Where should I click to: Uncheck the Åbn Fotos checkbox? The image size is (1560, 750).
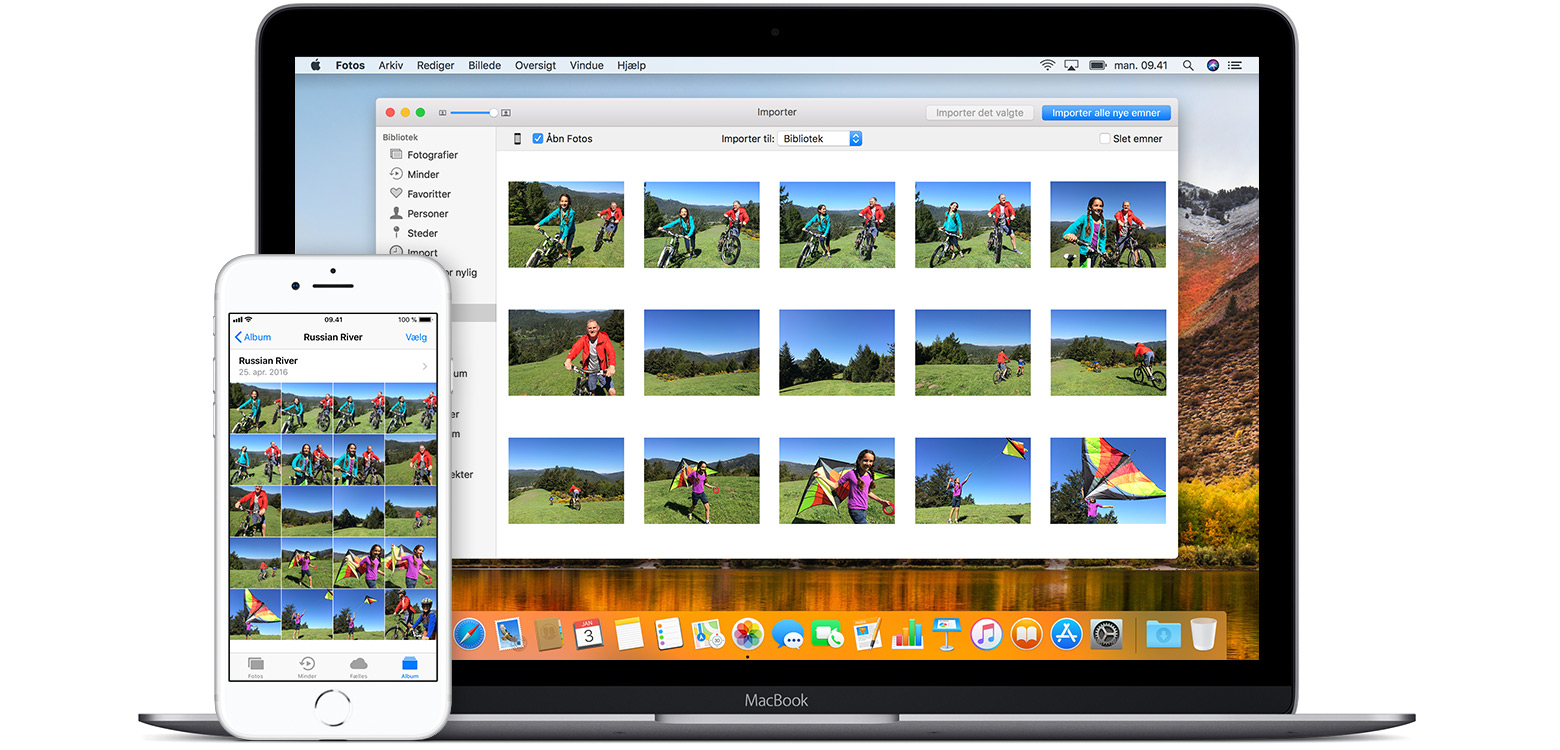click(x=538, y=139)
